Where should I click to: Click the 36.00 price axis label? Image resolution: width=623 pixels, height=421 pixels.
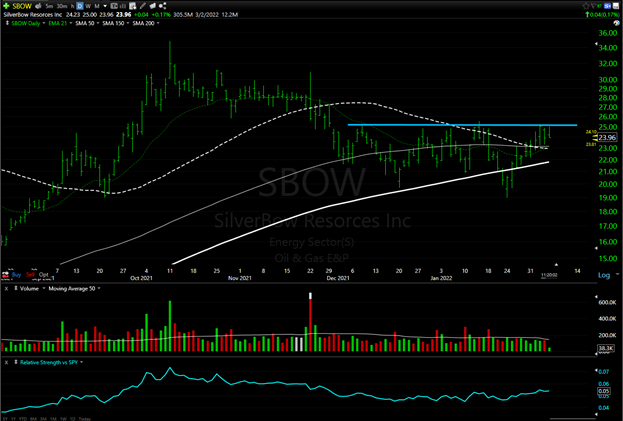[x=608, y=33]
